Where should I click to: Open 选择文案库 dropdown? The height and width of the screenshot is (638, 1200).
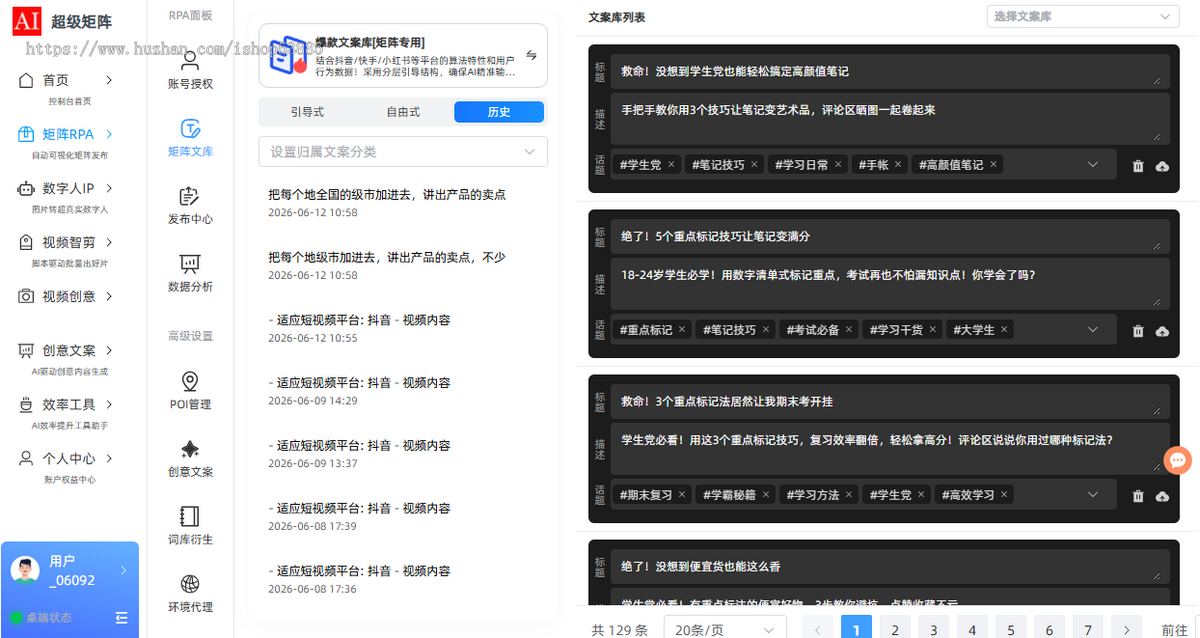1081,16
